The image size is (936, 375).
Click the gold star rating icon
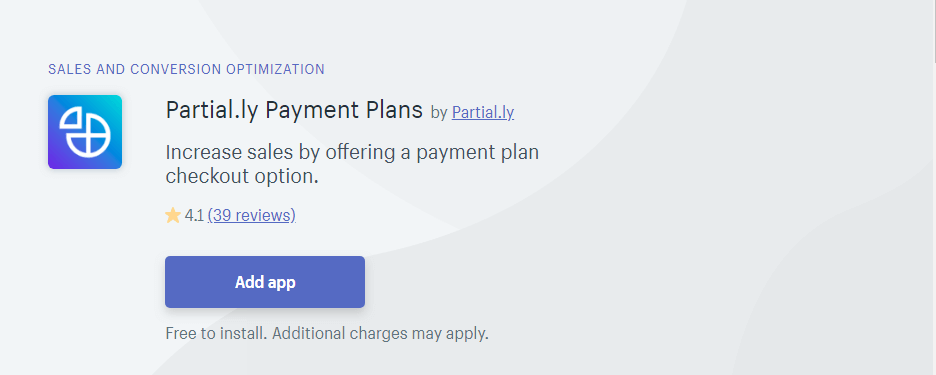173,216
